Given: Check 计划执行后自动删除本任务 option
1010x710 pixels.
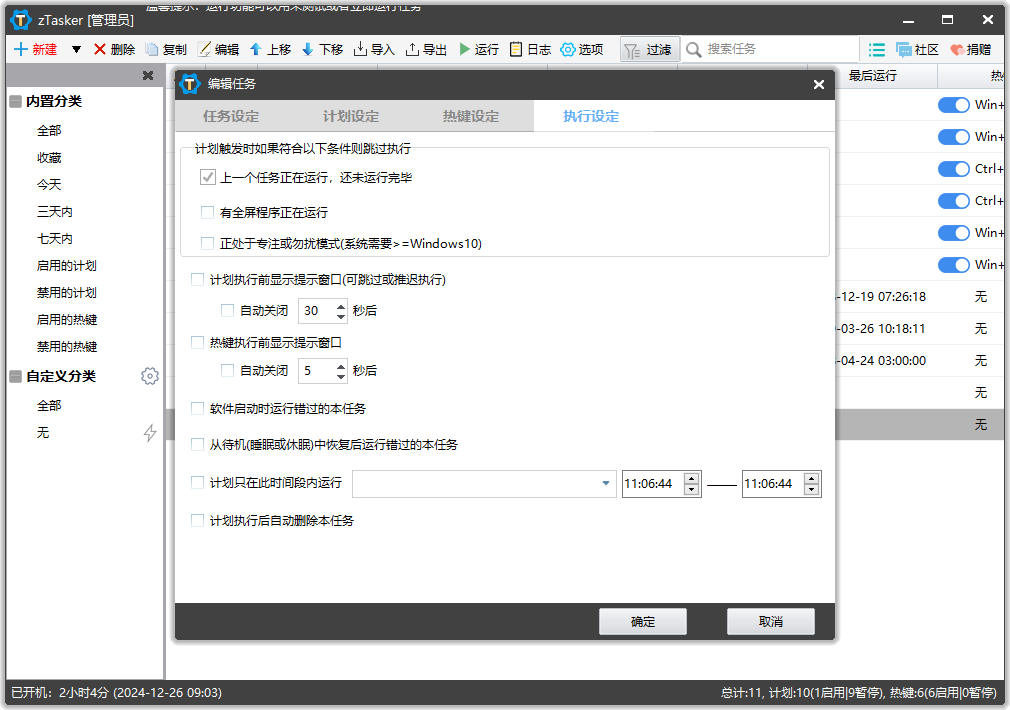Looking at the screenshot, I should [197, 520].
